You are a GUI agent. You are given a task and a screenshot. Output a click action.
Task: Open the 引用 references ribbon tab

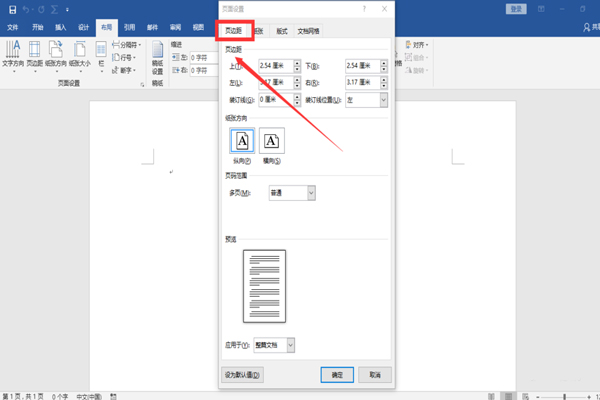pyautogui.click(x=129, y=28)
